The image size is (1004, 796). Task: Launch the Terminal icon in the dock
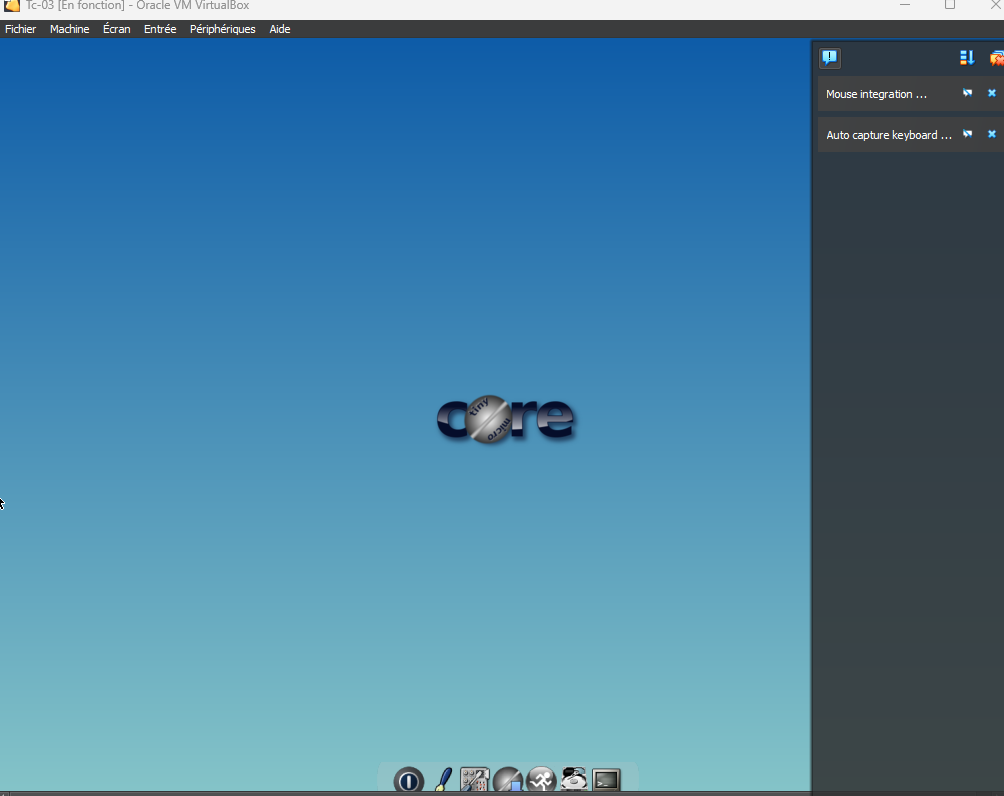606,780
